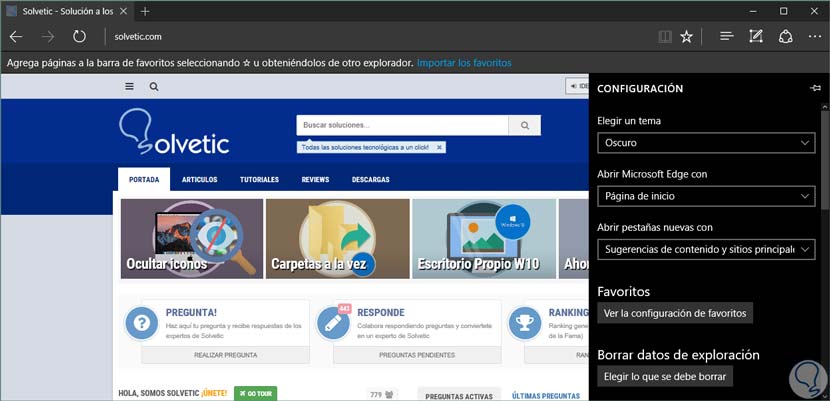Click the PREGUNTAS PENDIENTES button
830x401 pixels.
coord(417,355)
